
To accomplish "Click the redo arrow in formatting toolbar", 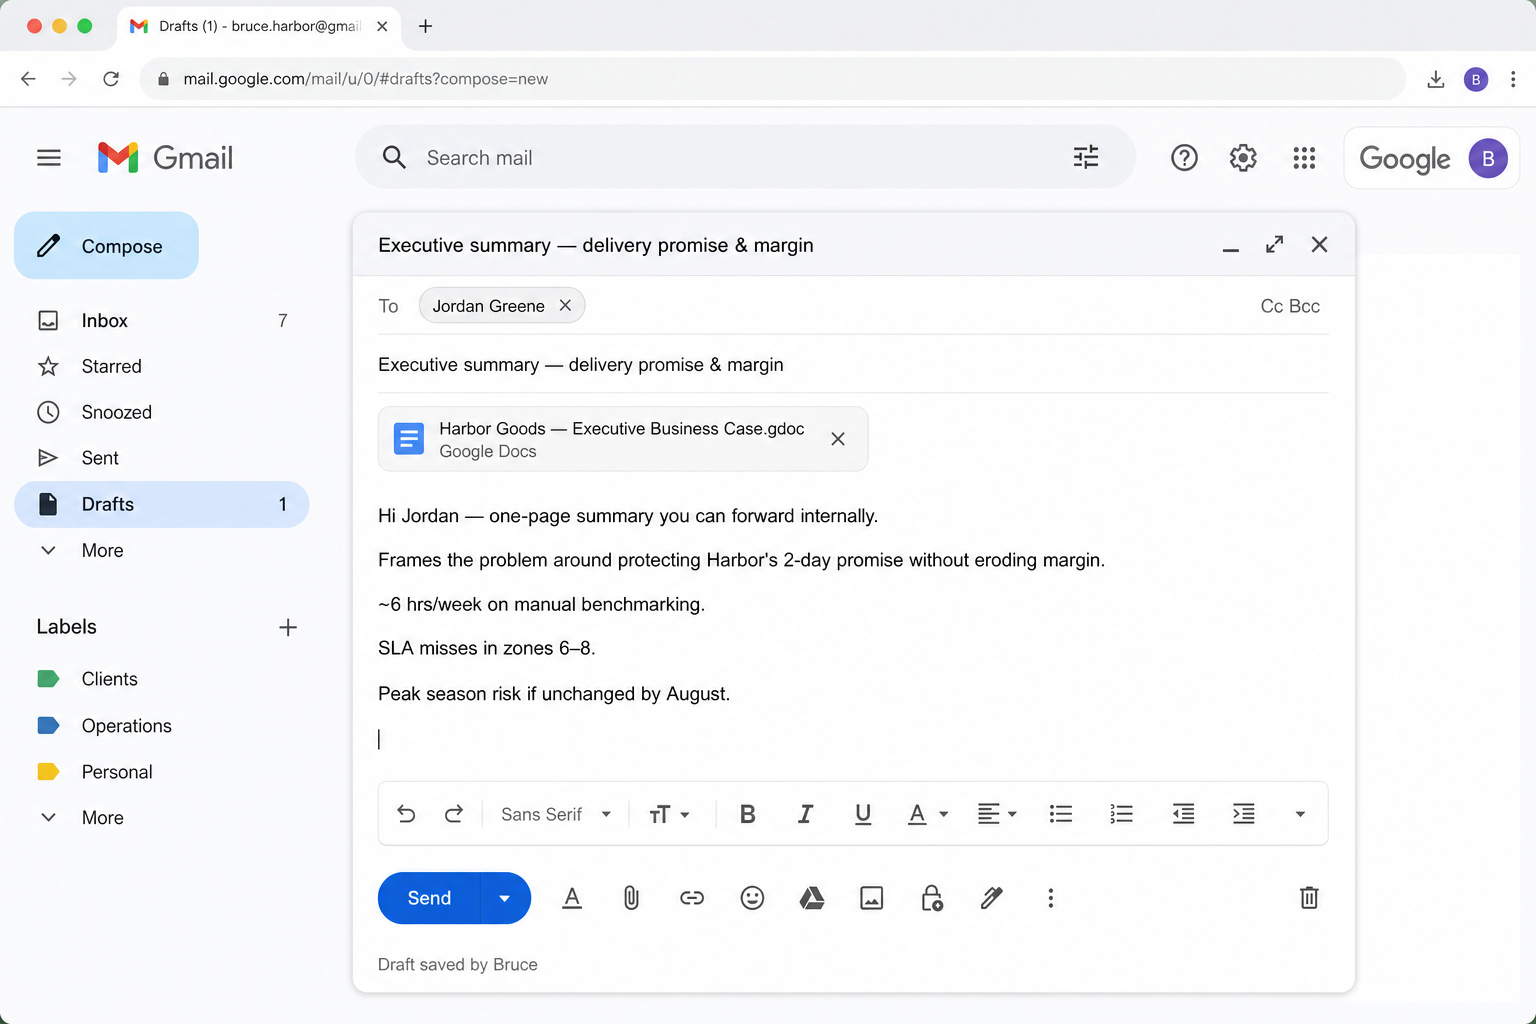I will (x=454, y=814).
